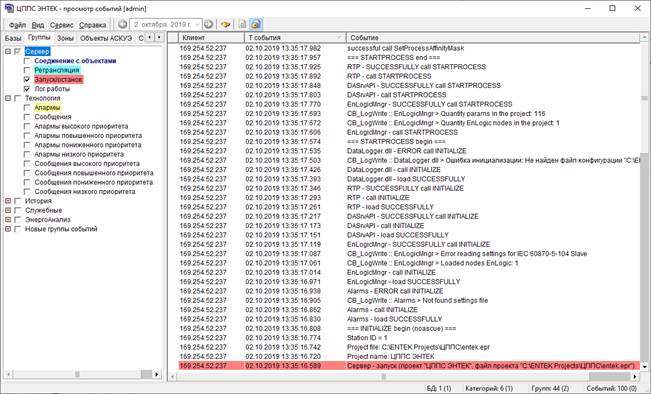This screenshot has height=394, width=651.
Task: Check the Служебные checkbox
Action: [x=17, y=210]
